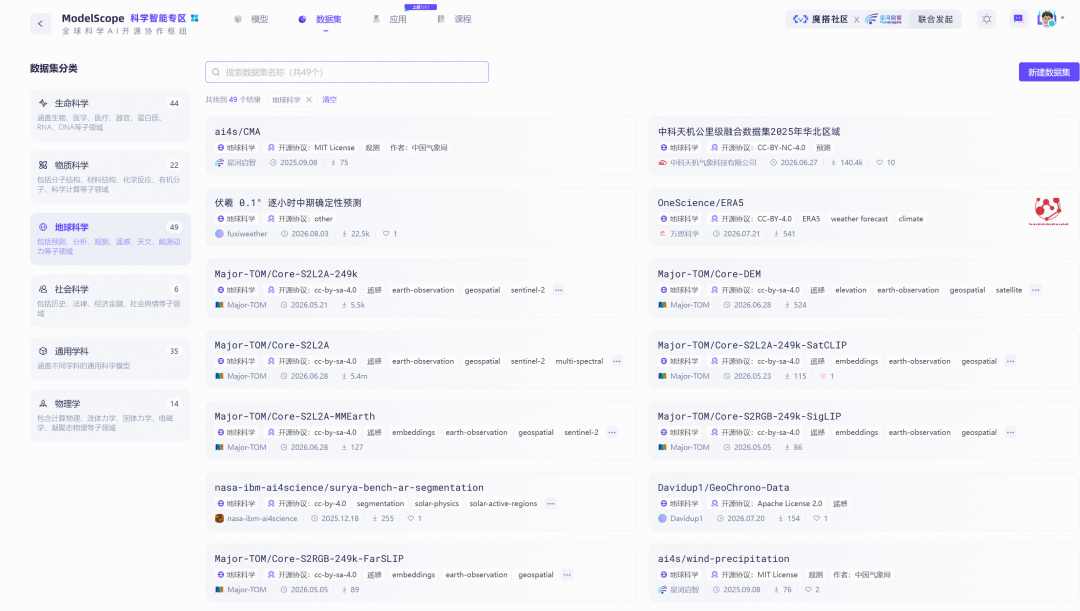Select the 地球科学 category
This screenshot has width=1080, height=611.
coord(110,239)
